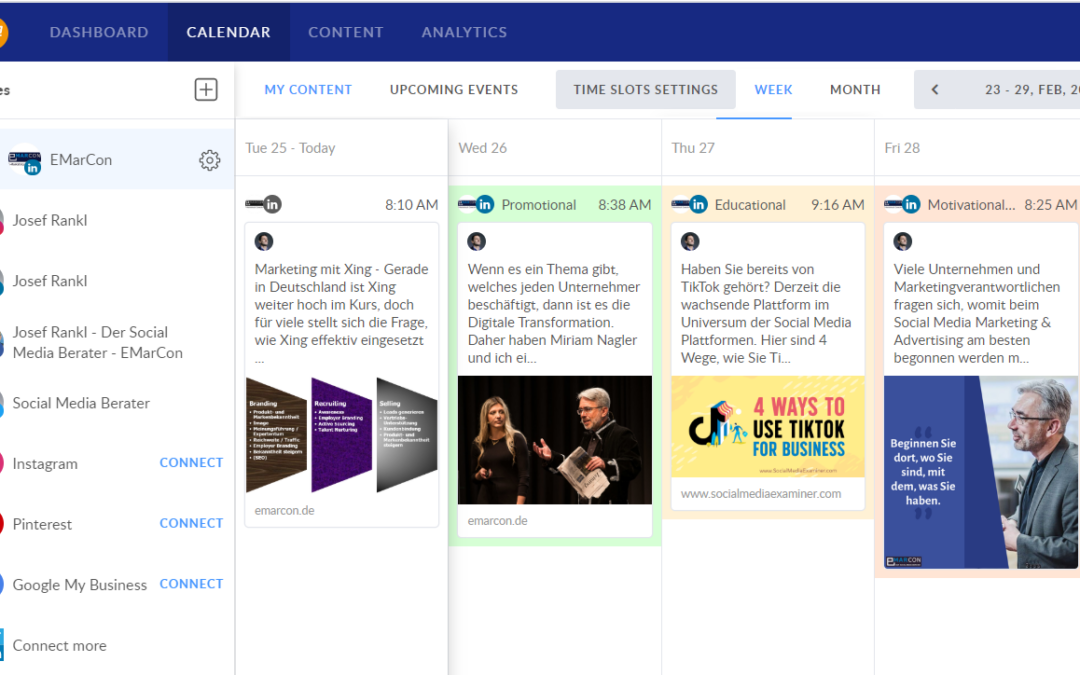1080x675 pixels.
Task: Select Josef Rankl - Der Social Media Berater profile
Action: (x=98, y=342)
